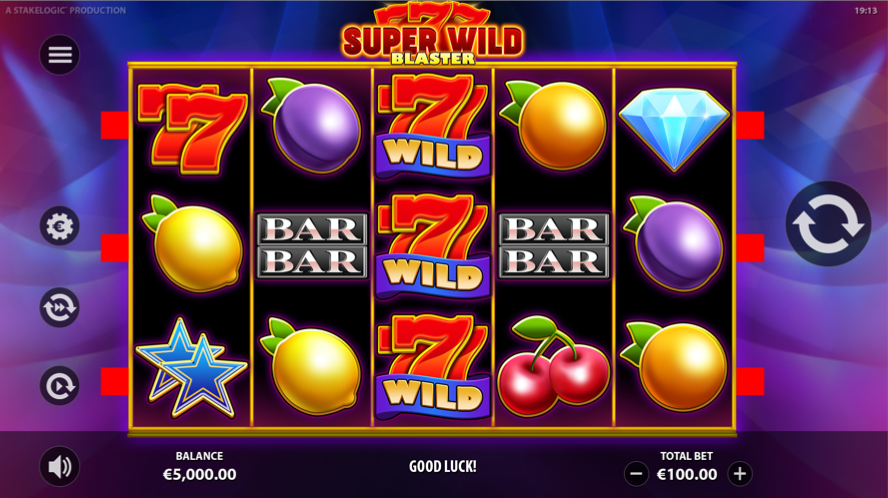Click the red 77 symbol on the first reel

point(193,129)
